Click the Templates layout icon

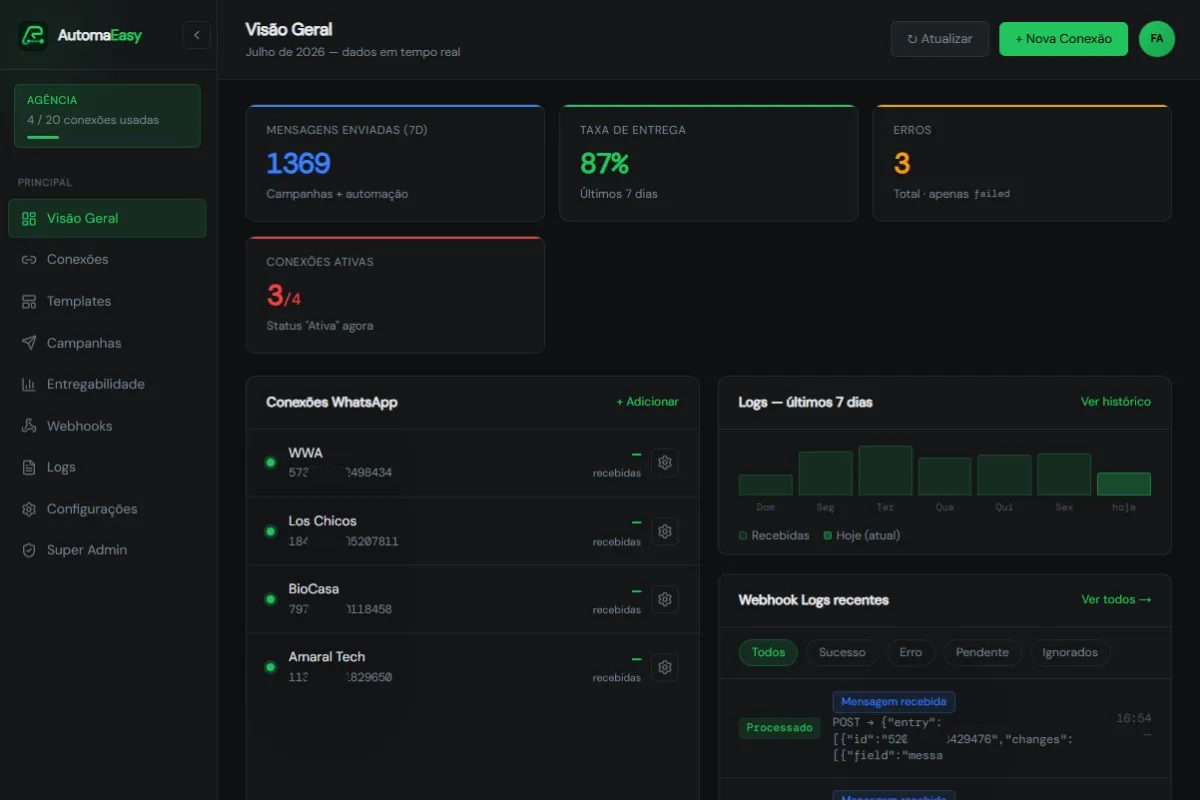(x=29, y=301)
